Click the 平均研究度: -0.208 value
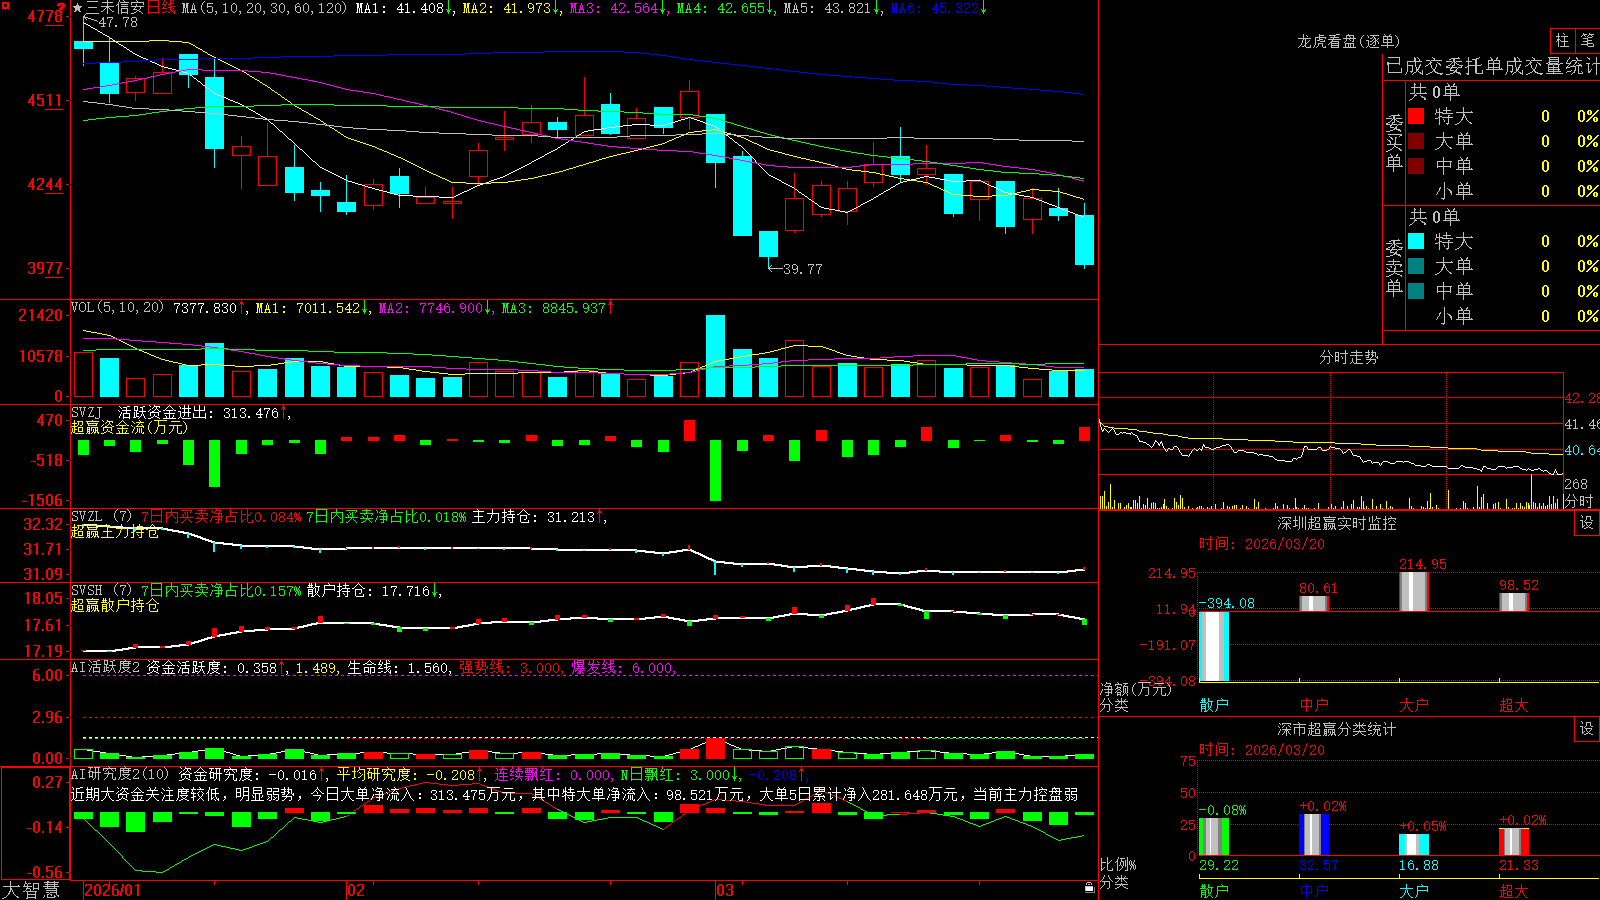The width and height of the screenshot is (1600, 900). pyautogui.click(x=406, y=774)
